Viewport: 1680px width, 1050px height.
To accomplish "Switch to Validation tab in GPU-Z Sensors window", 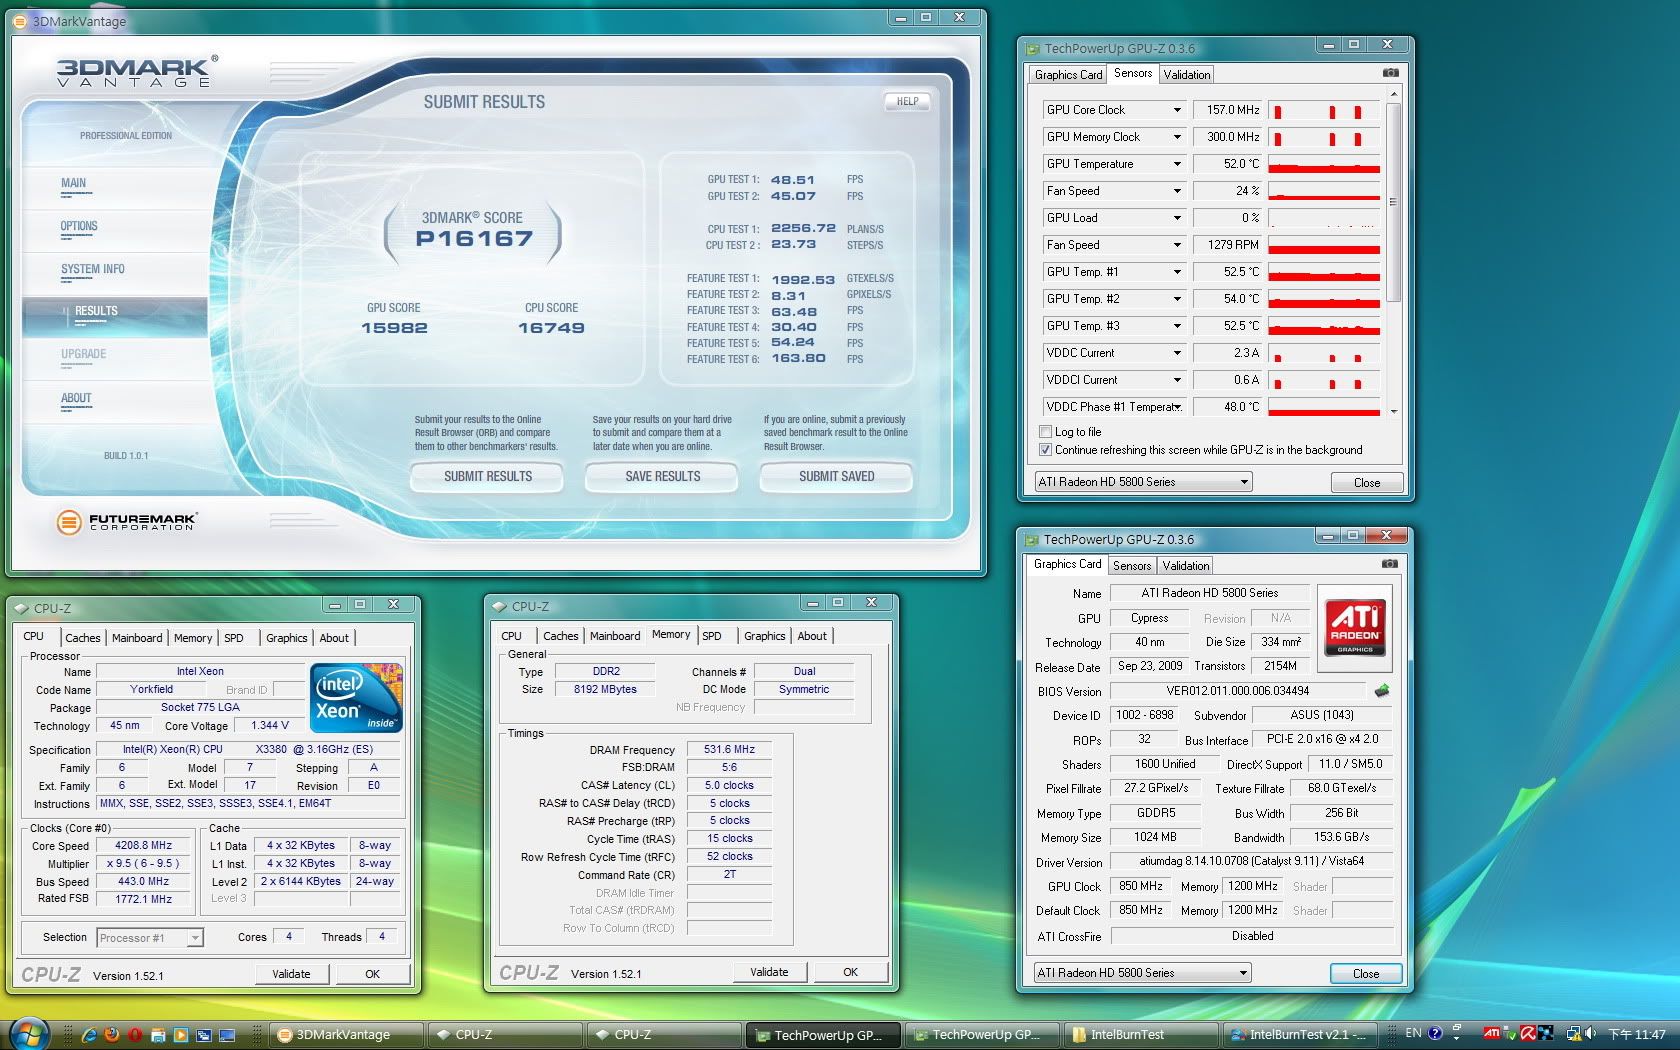I will tap(1187, 75).
